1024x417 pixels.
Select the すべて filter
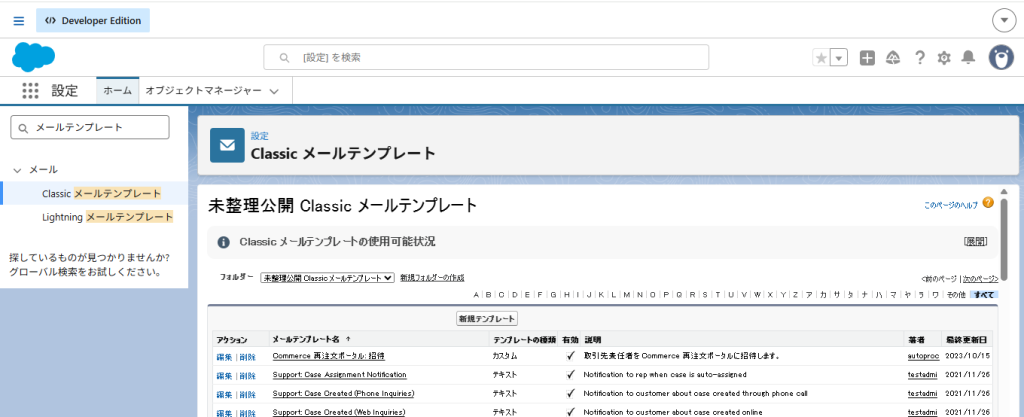pyautogui.click(x=984, y=294)
